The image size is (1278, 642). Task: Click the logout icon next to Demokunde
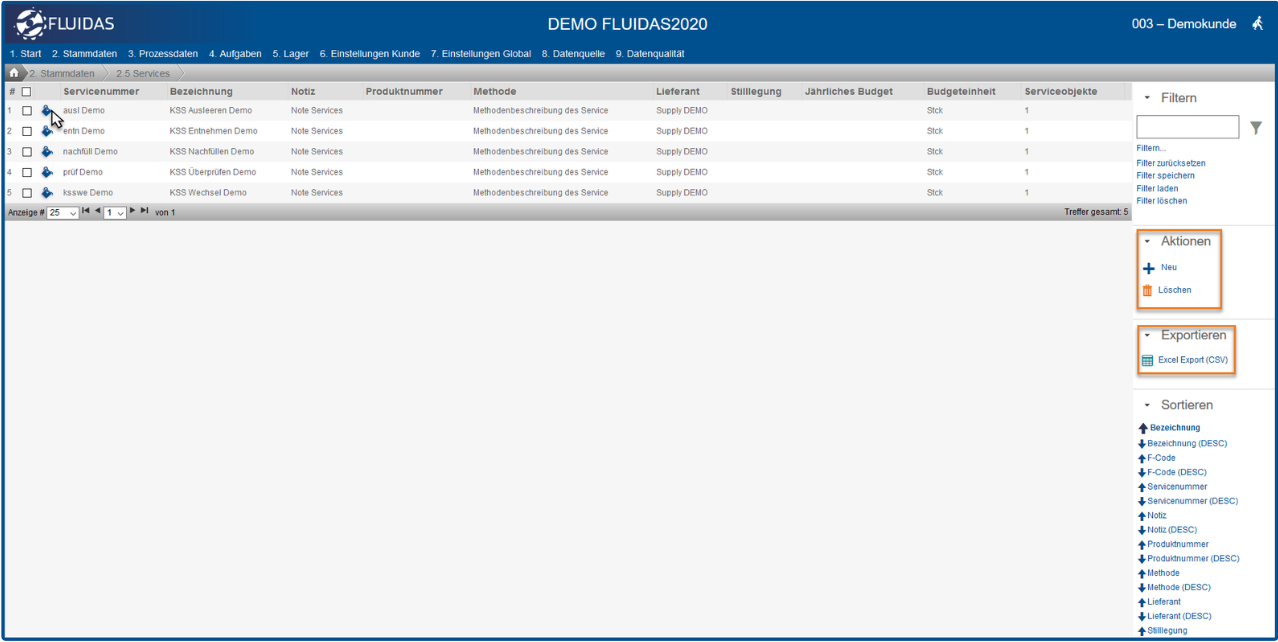[x=1257, y=24]
